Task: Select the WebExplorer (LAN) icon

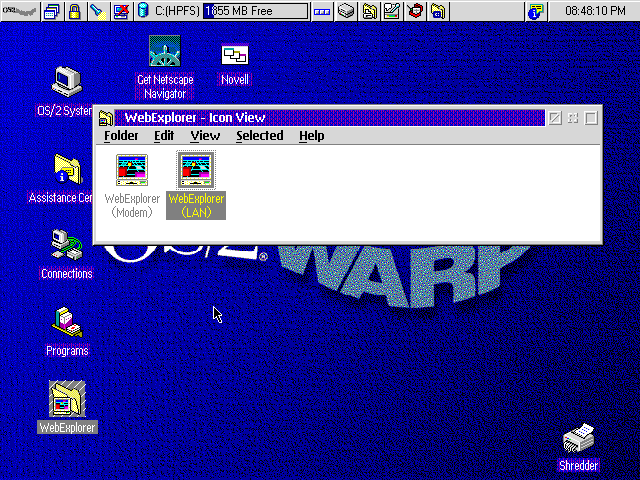Action: (x=195, y=170)
